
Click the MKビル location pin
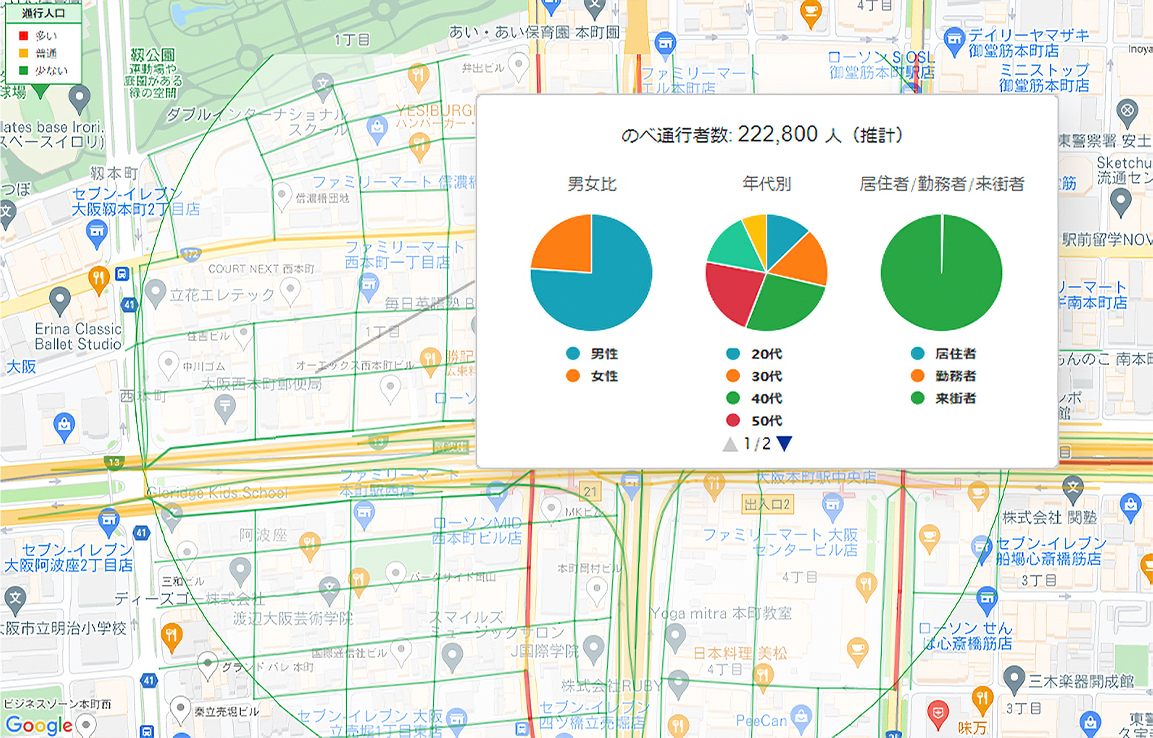pos(551,509)
